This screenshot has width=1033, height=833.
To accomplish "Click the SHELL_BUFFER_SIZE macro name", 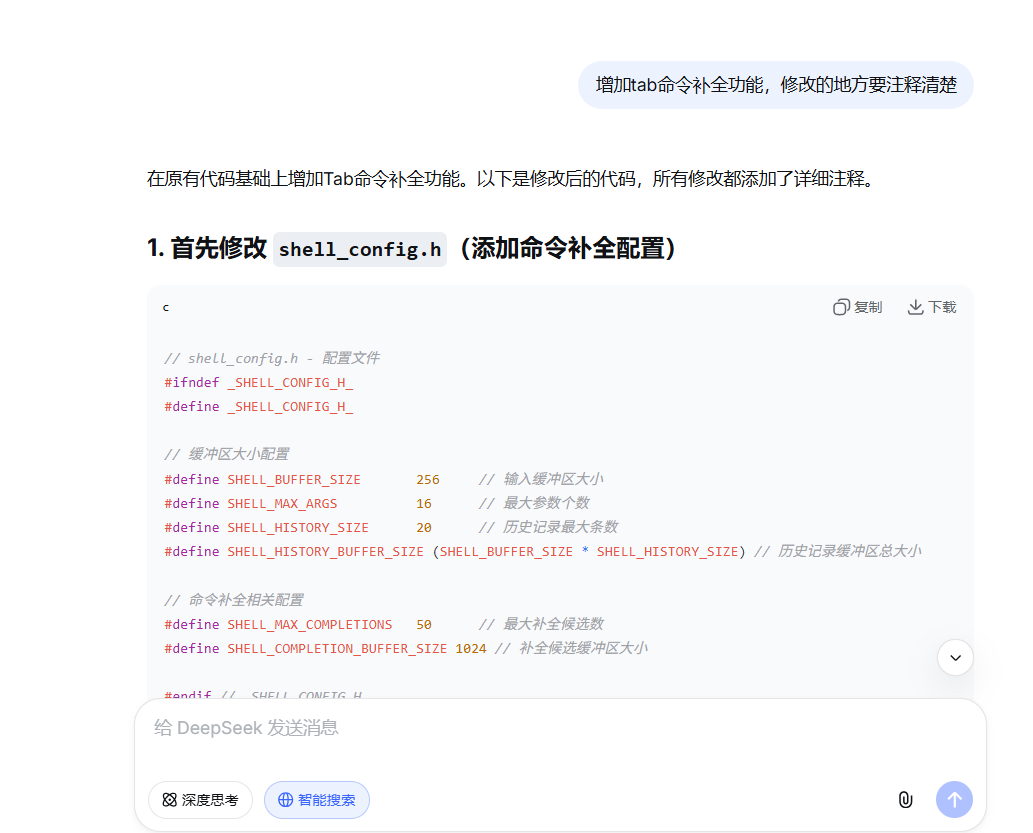I will click(294, 479).
